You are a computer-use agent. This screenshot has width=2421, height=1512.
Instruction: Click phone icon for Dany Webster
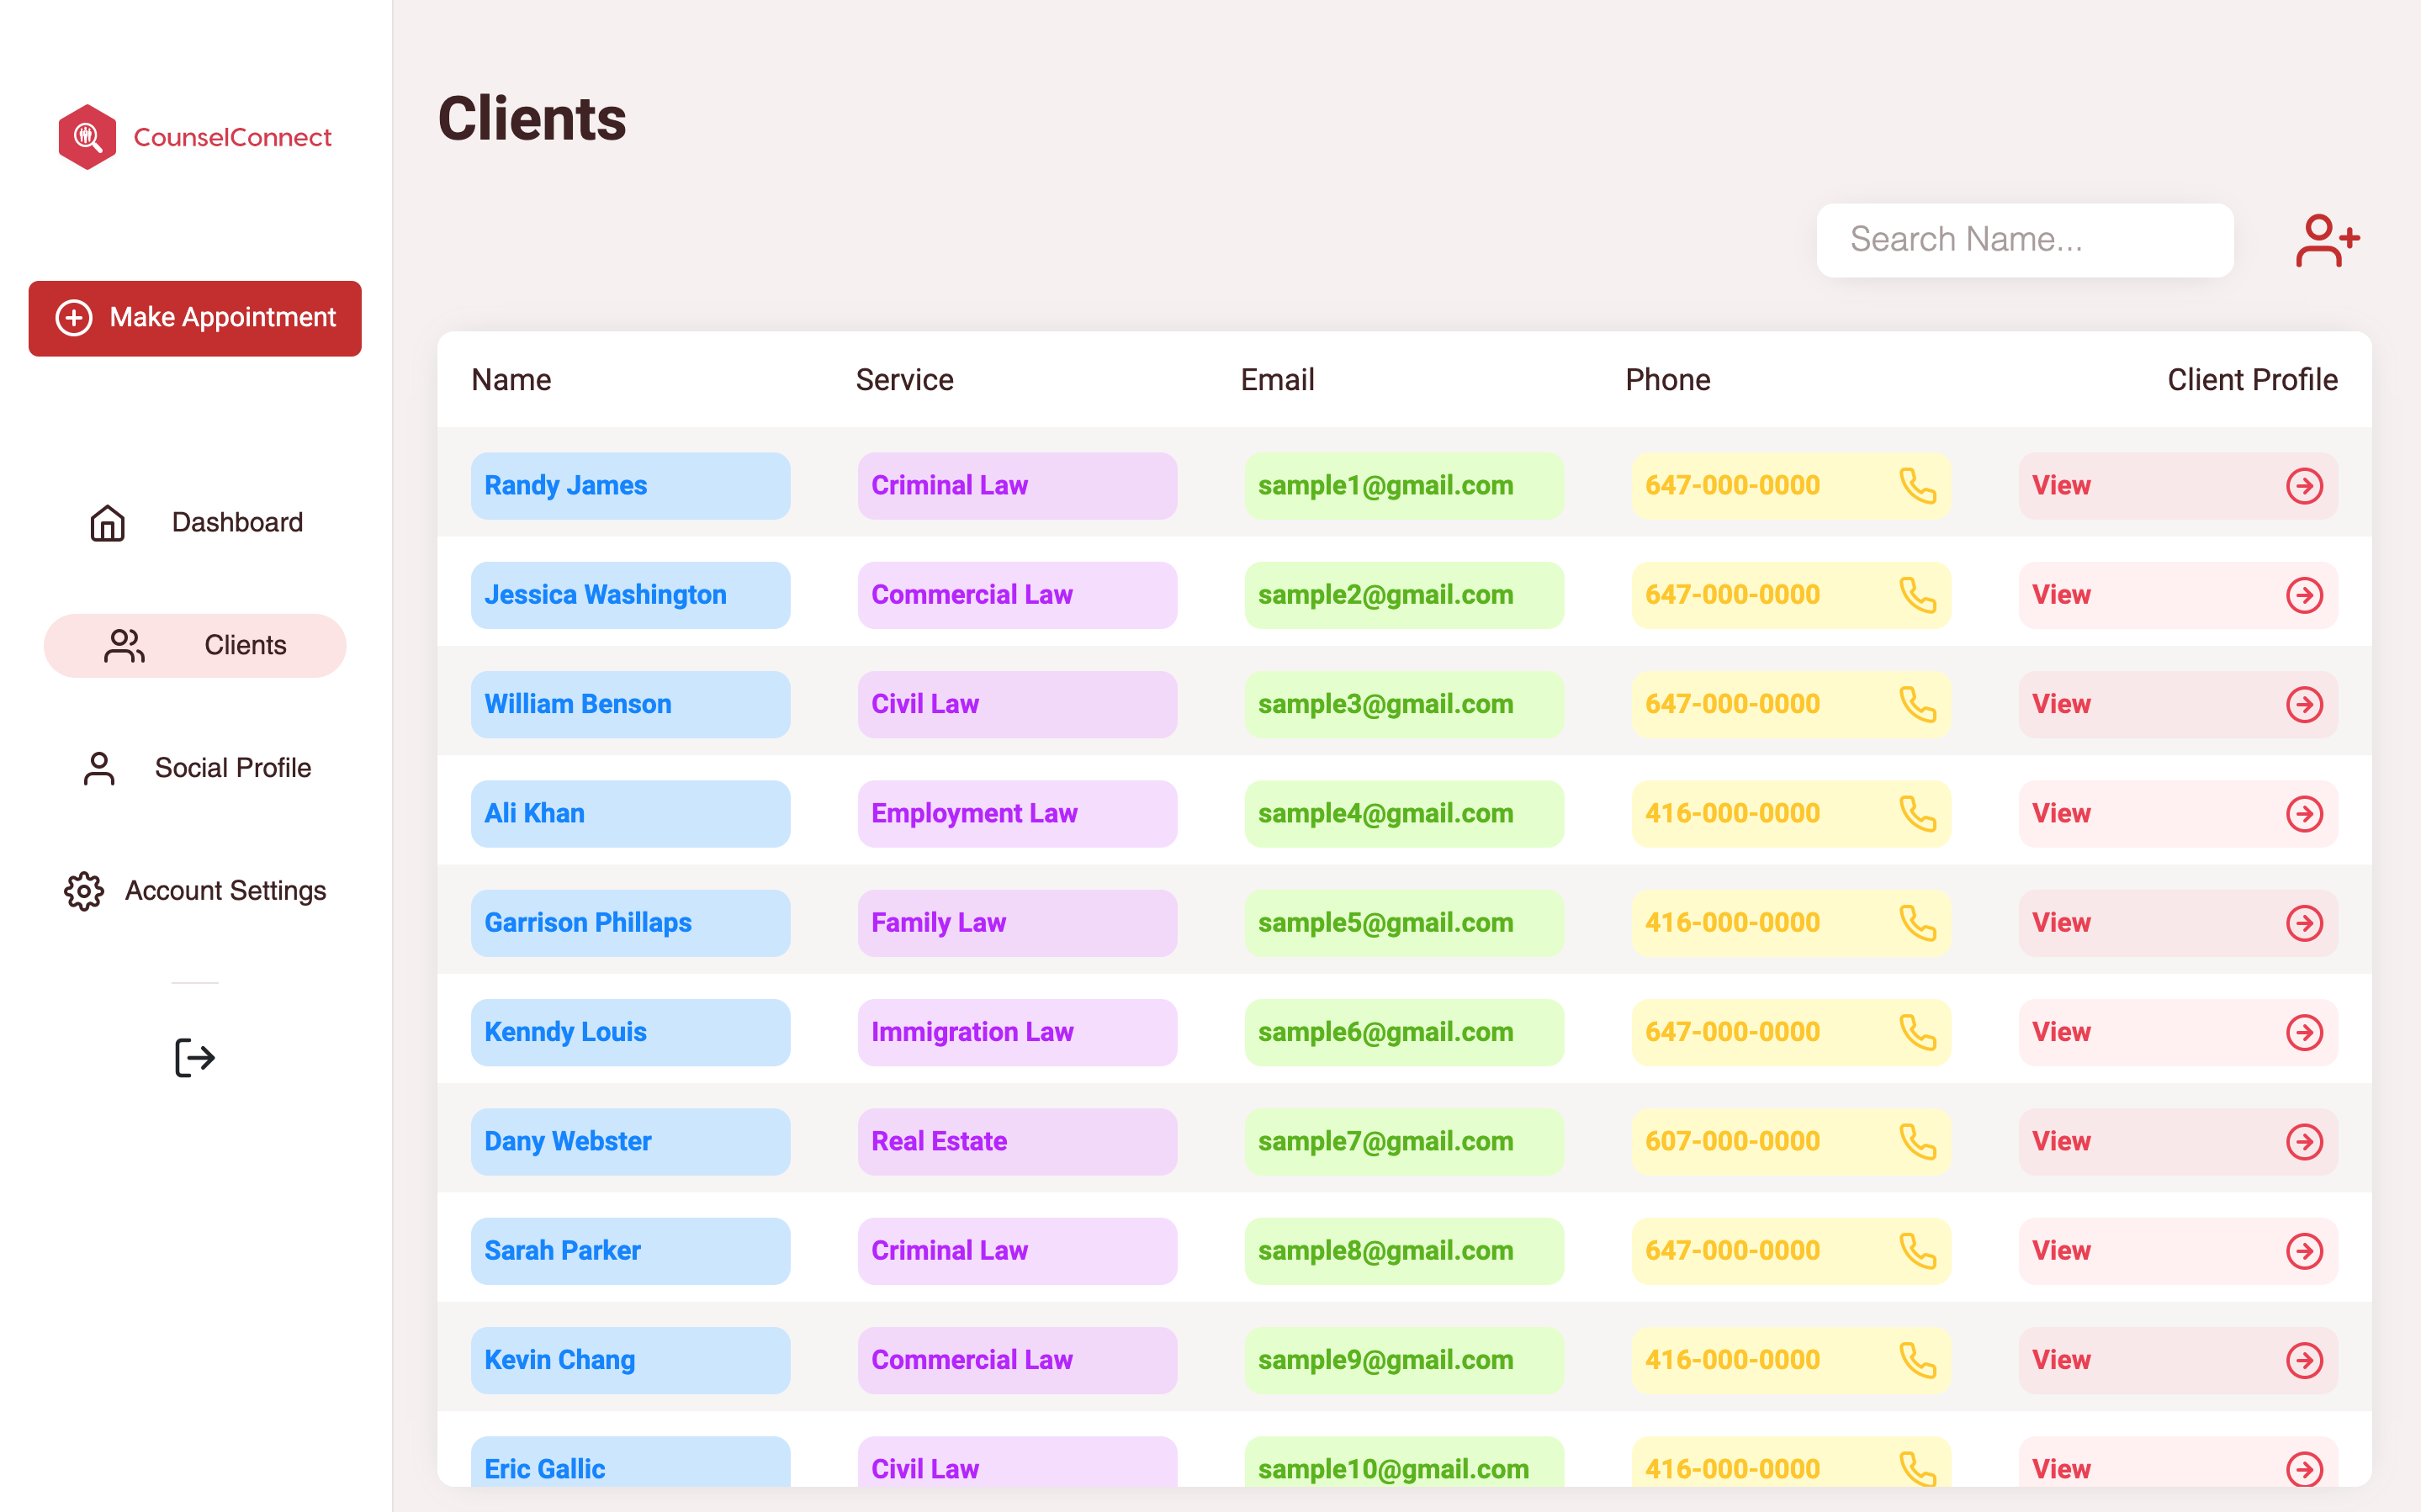click(1917, 1142)
